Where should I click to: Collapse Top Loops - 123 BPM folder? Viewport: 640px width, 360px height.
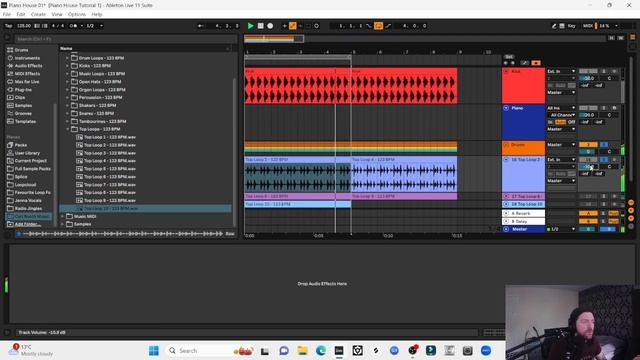67,129
